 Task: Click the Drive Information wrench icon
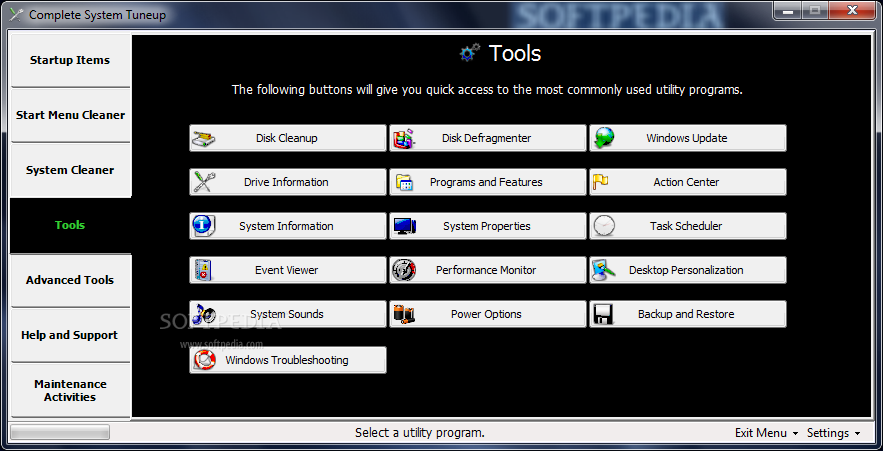(x=204, y=182)
